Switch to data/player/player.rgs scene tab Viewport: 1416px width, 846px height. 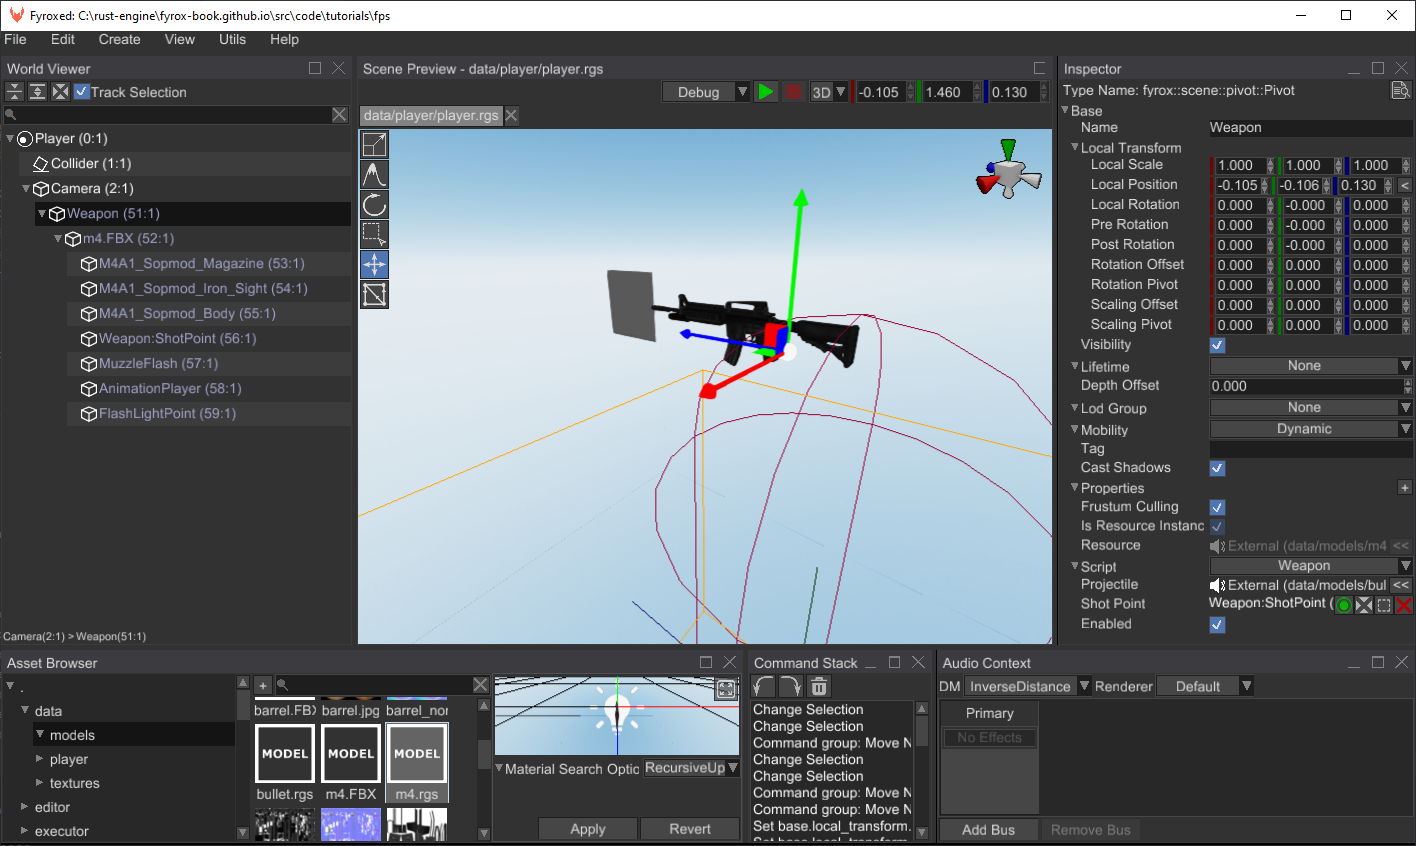tap(431, 115)
